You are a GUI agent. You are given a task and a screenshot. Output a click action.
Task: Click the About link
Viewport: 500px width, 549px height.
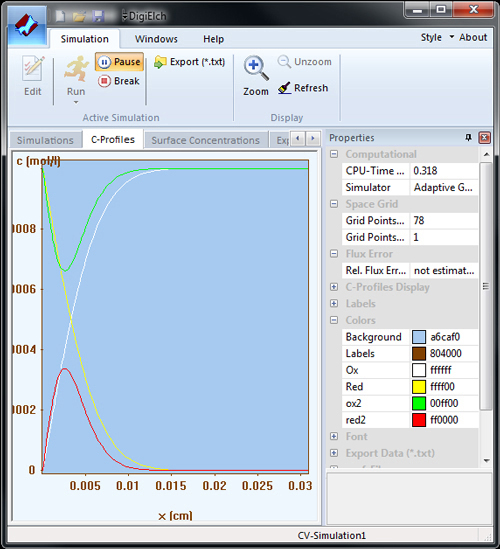coord(473,37)
